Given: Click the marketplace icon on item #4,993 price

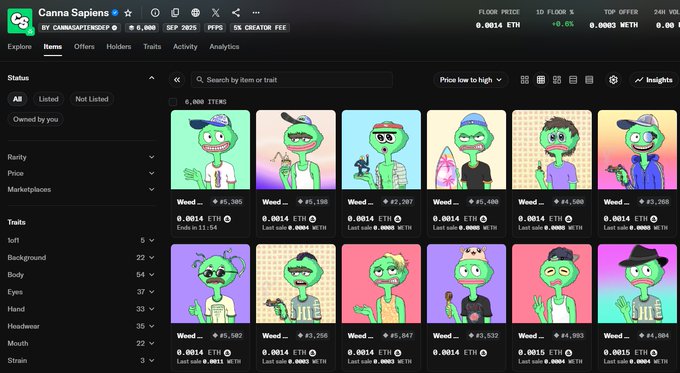Looking at the screenshot, I should point(569,353).
